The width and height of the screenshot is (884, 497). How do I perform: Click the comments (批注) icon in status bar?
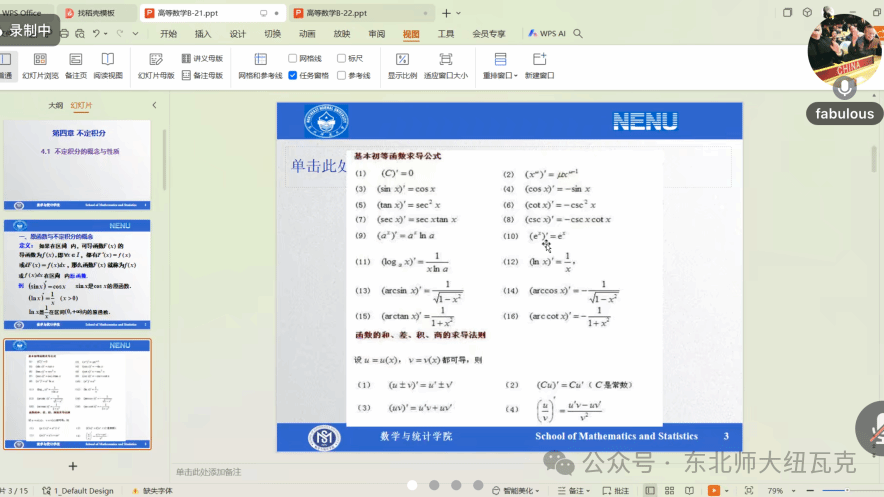pos(616,491)
